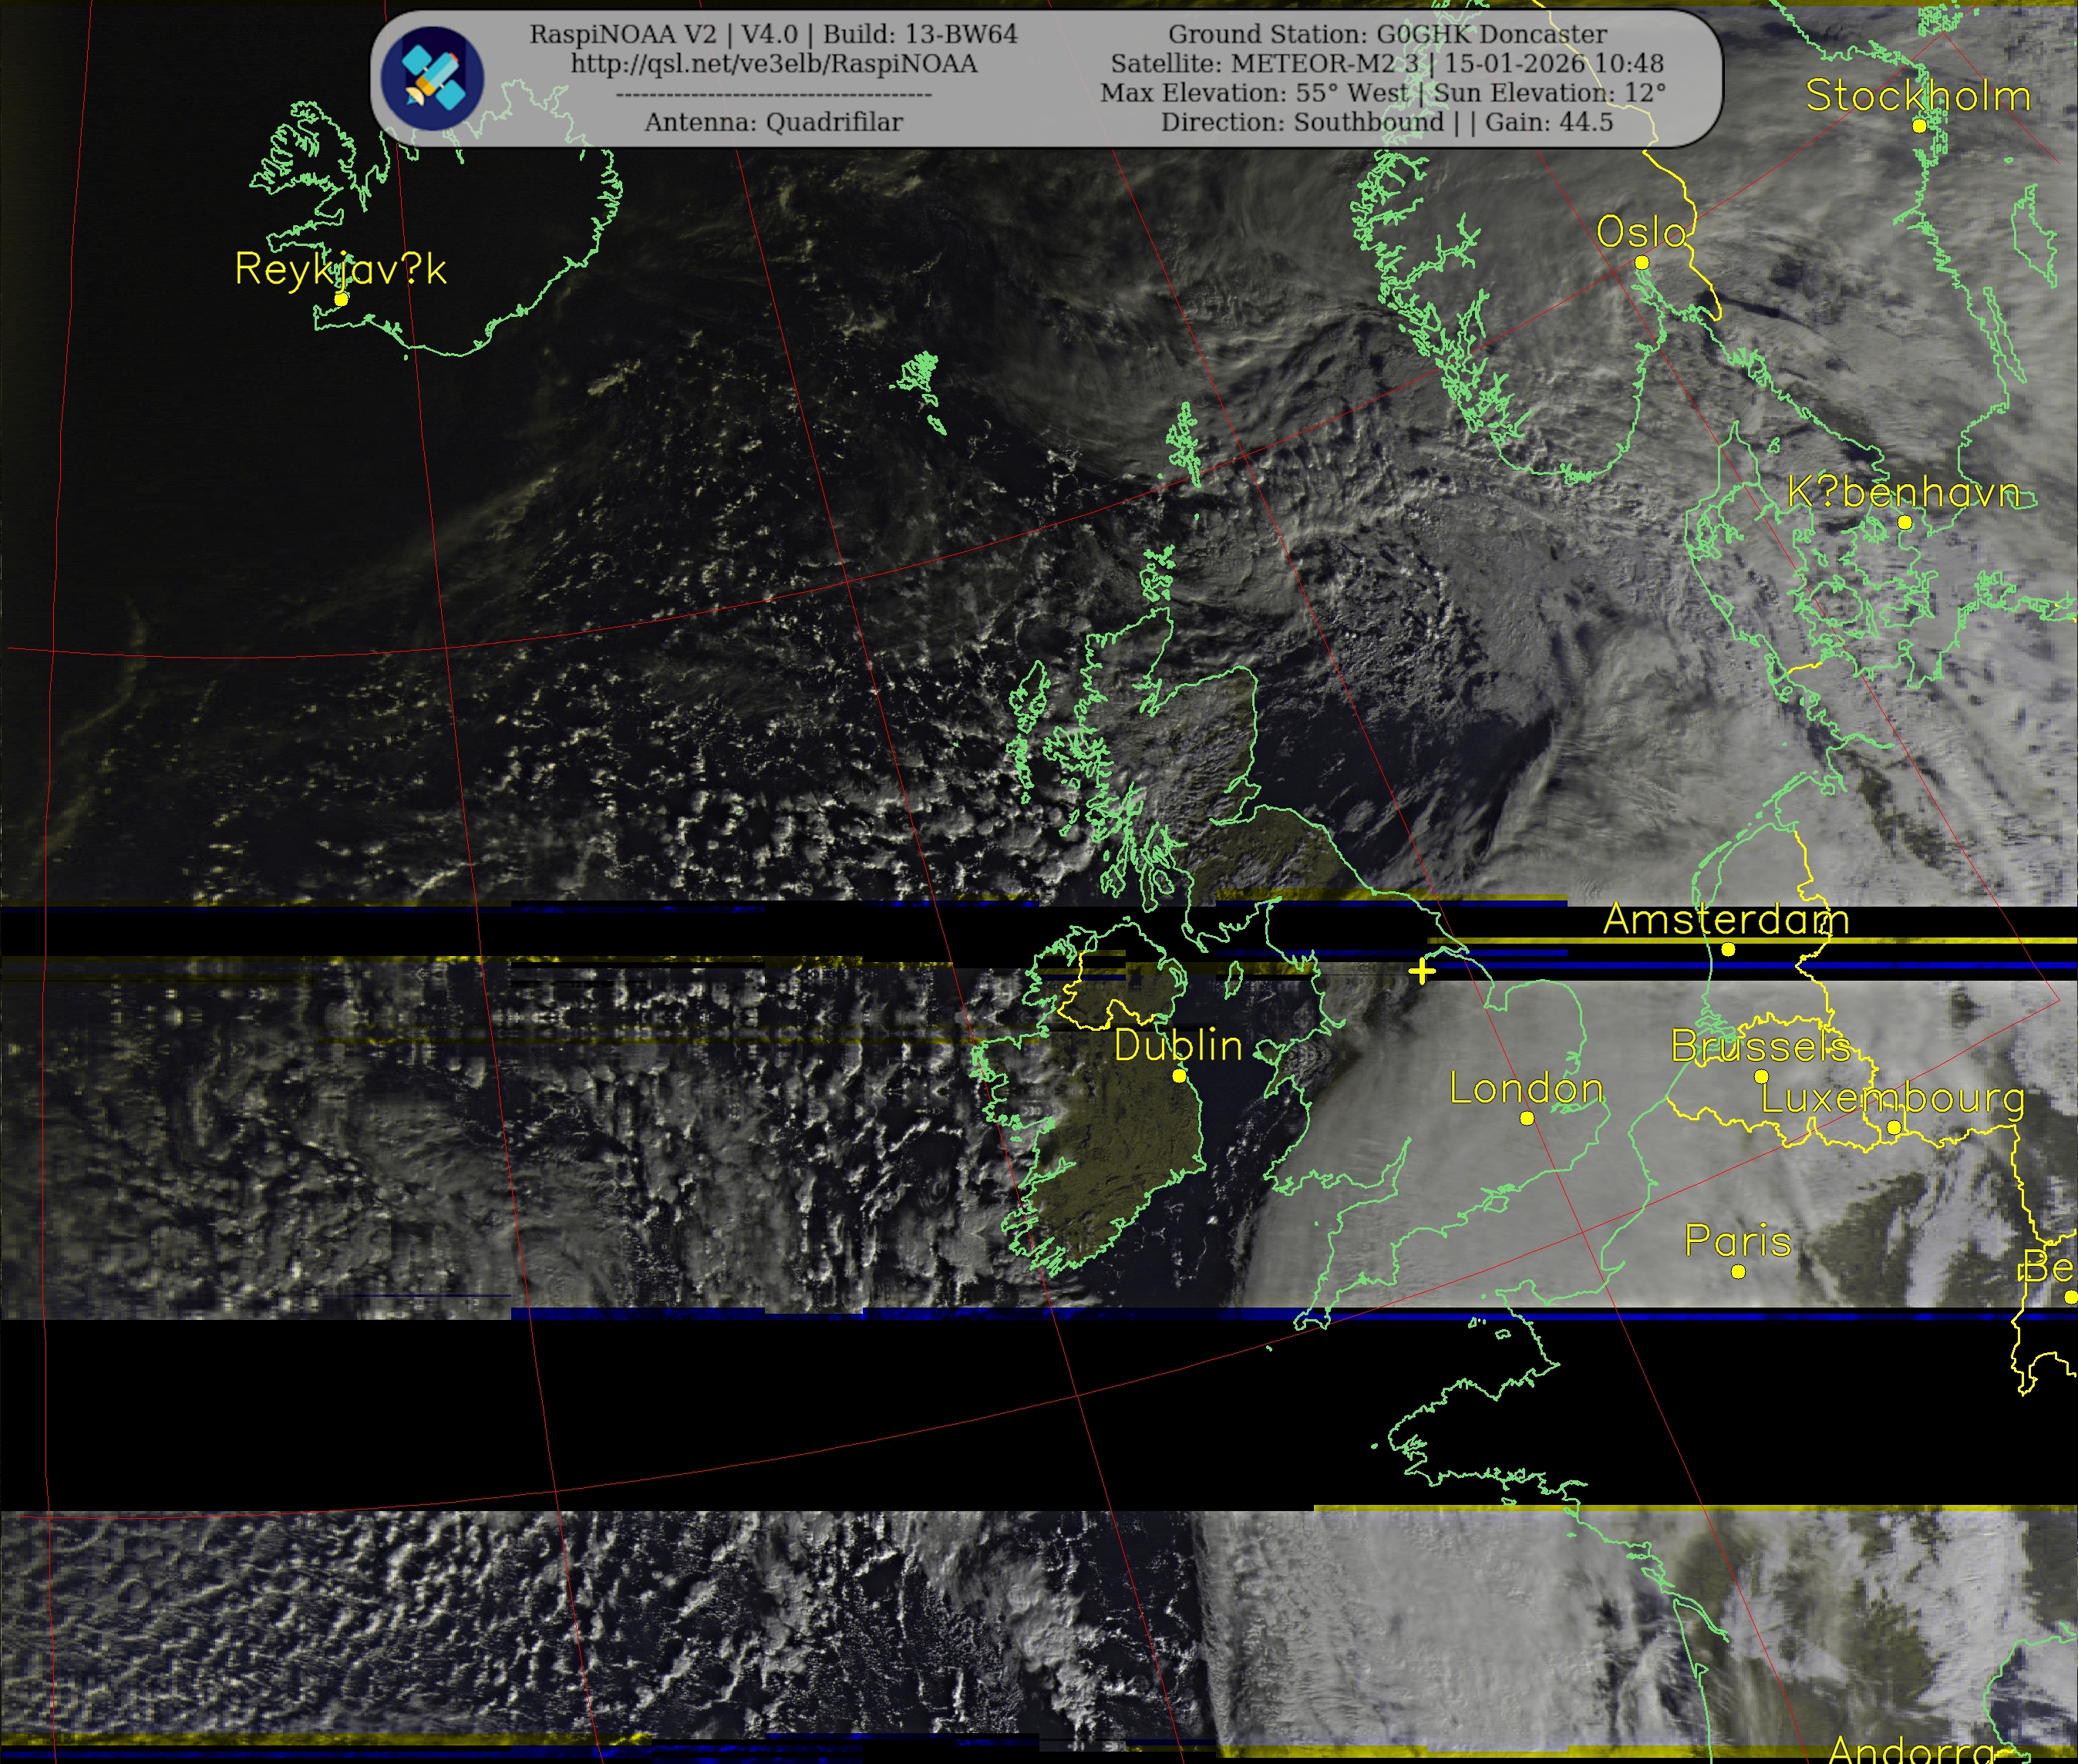This screenshot has width=2078, height=1764.
Task: Click the Reykjavik city marker dot
Action: (341, 299)
